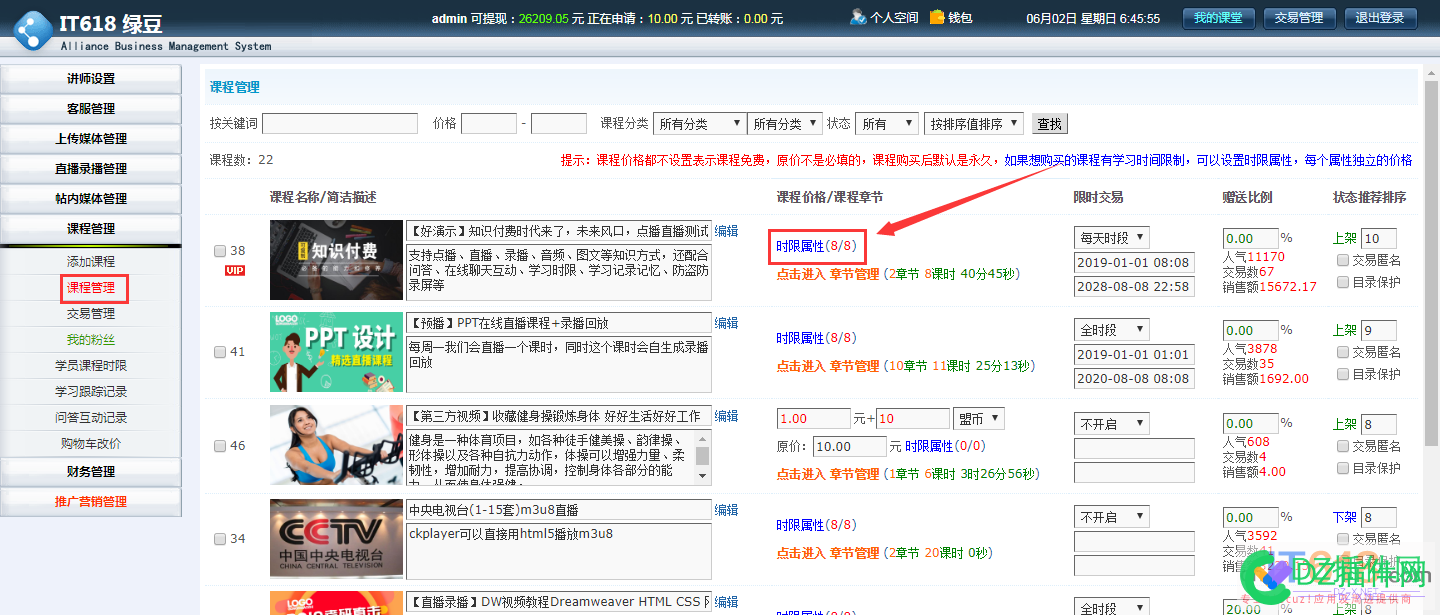The width and height of the screenshot is (1440, 615).
Task: Click 编辑 link for course 38
Action: click(x=727, y=230)
